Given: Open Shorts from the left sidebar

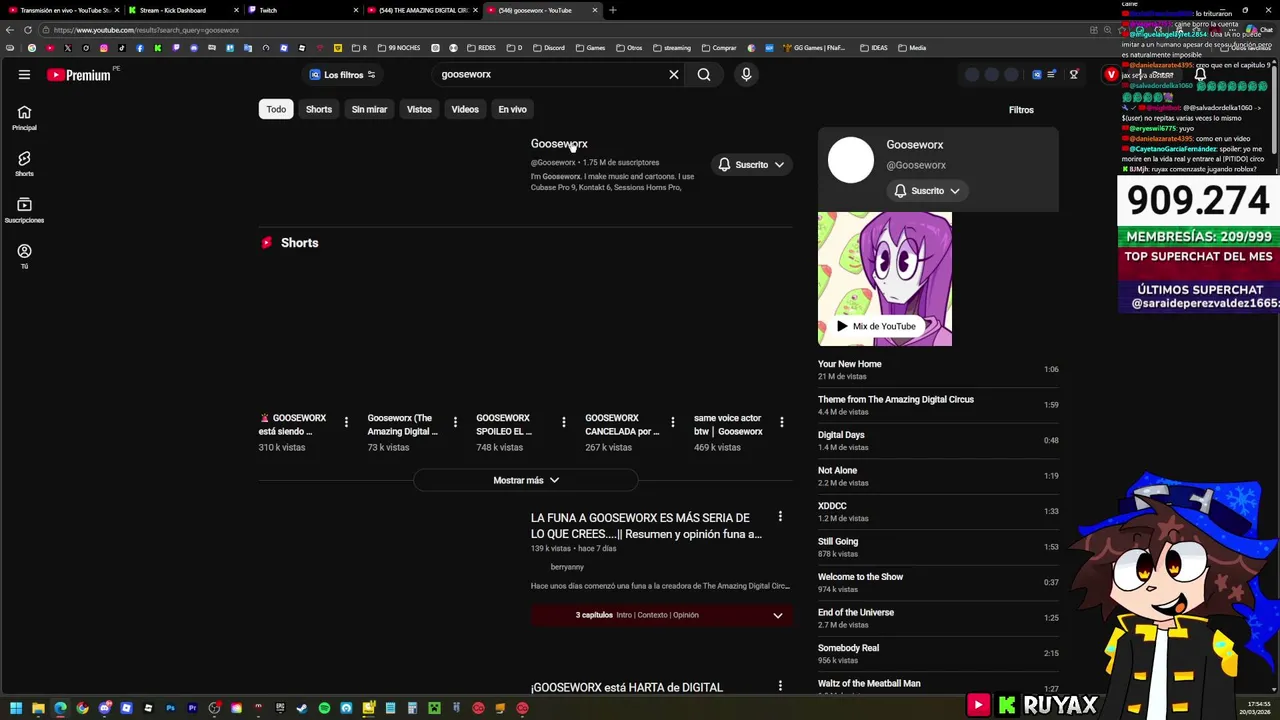Looking at the screenshot, I should pyautogui.click(x=24, y=164).
